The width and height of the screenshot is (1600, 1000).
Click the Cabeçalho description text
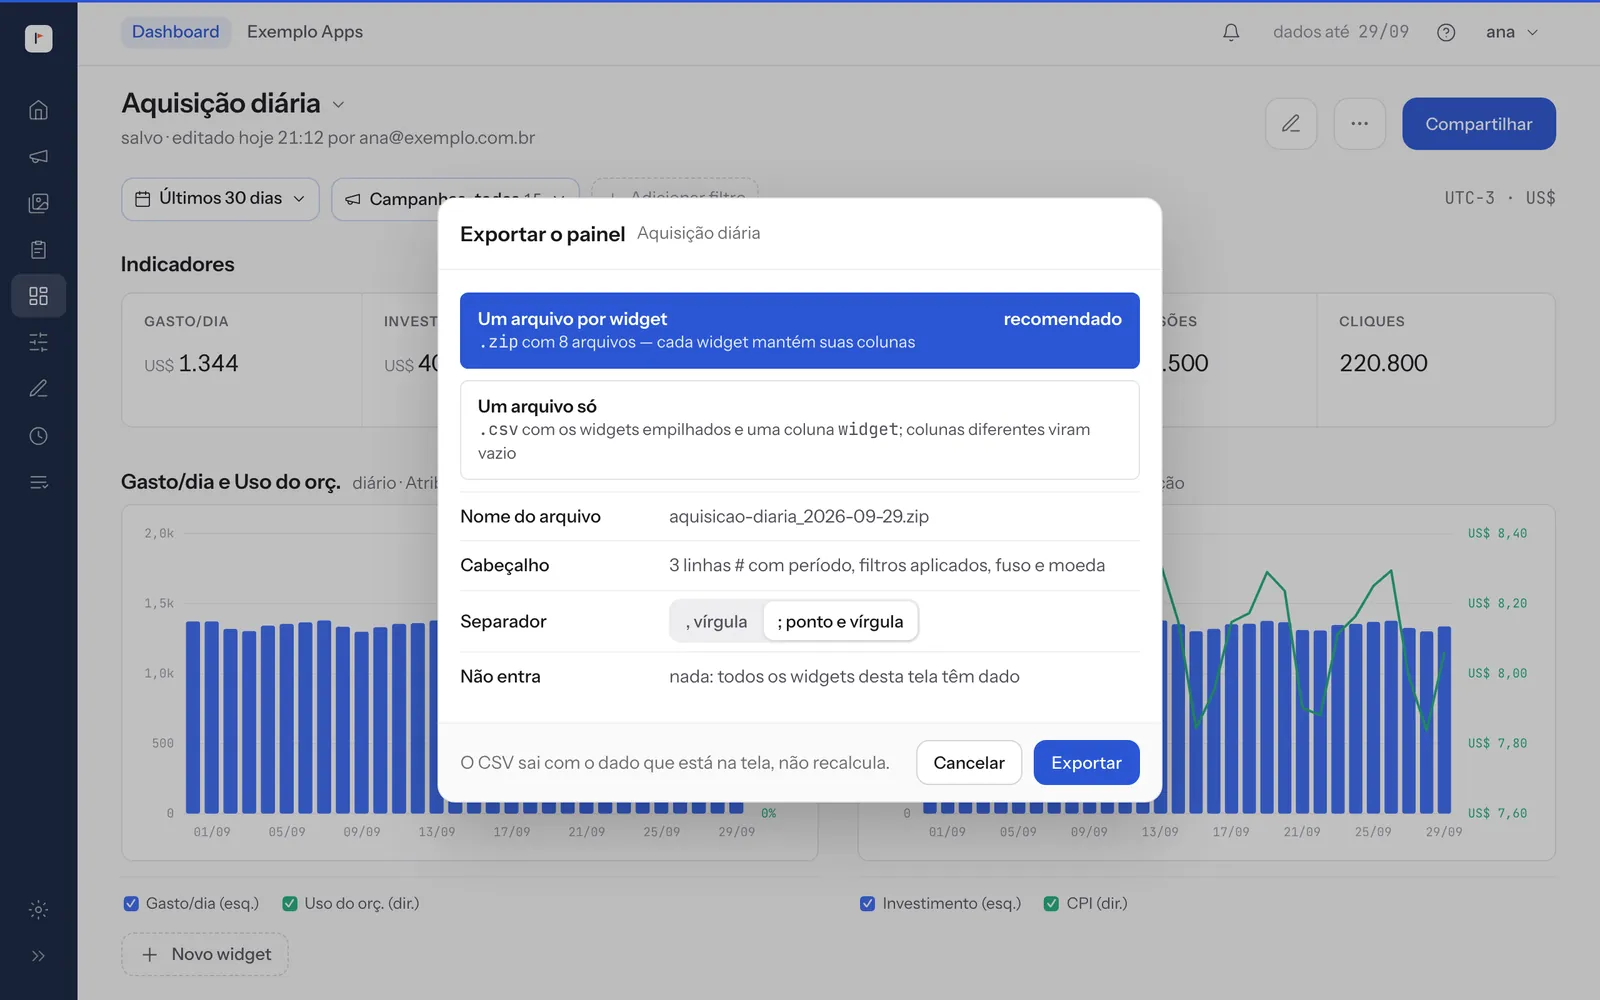pyautogui.click(x=887, y=565)
